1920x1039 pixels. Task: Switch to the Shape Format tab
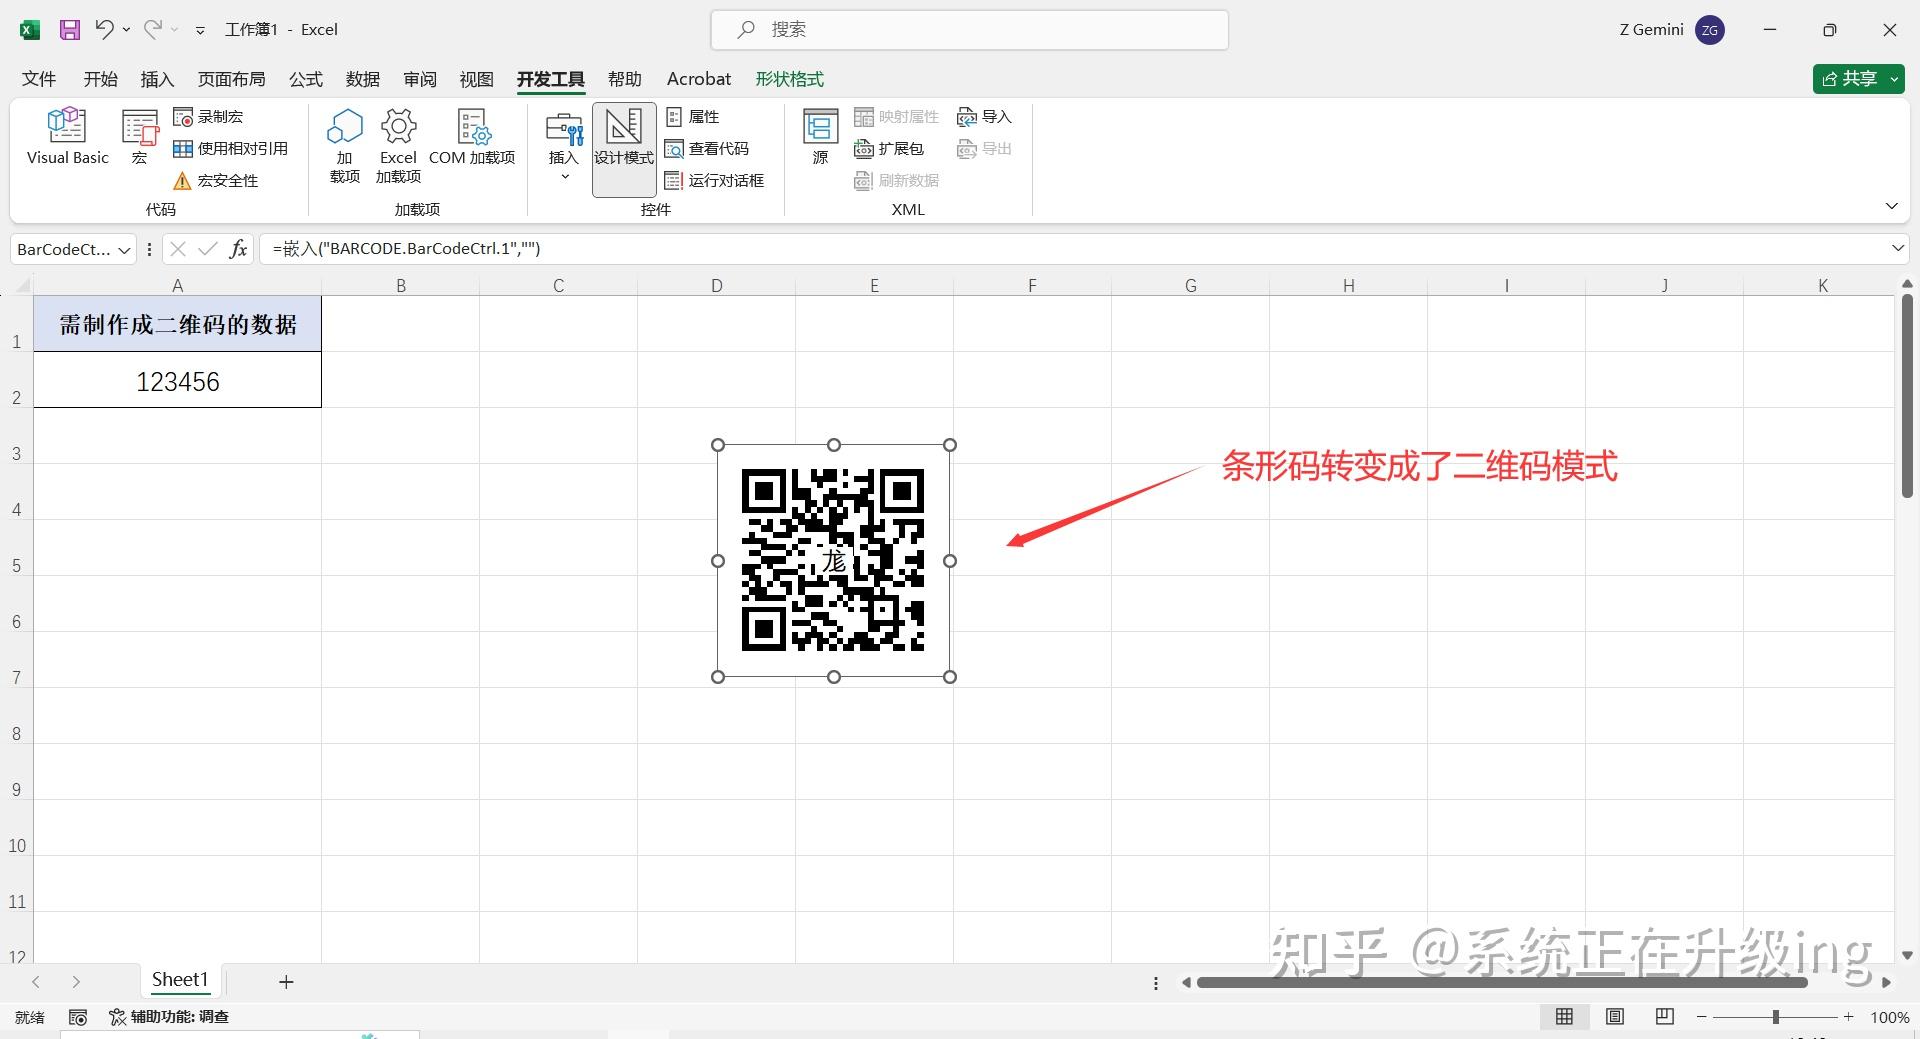(x=790, y=79)
